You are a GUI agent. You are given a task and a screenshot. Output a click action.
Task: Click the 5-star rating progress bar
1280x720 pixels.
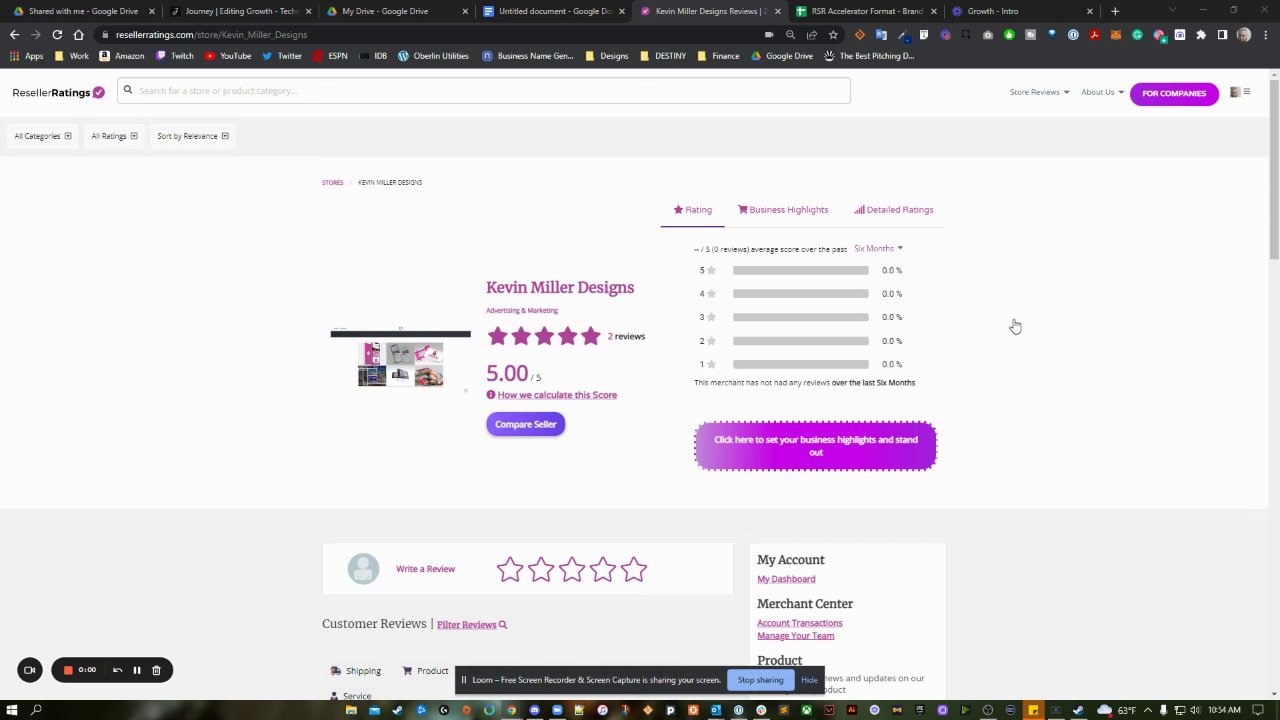point(800,270)
